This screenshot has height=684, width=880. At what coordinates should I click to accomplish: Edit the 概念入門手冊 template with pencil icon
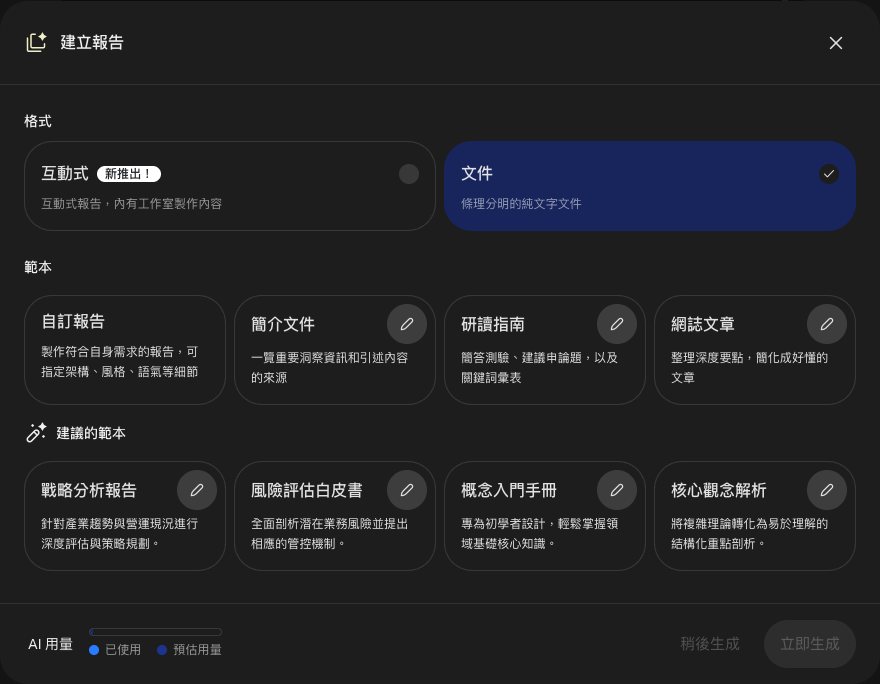pyautogui.click(x=617, y=490)
